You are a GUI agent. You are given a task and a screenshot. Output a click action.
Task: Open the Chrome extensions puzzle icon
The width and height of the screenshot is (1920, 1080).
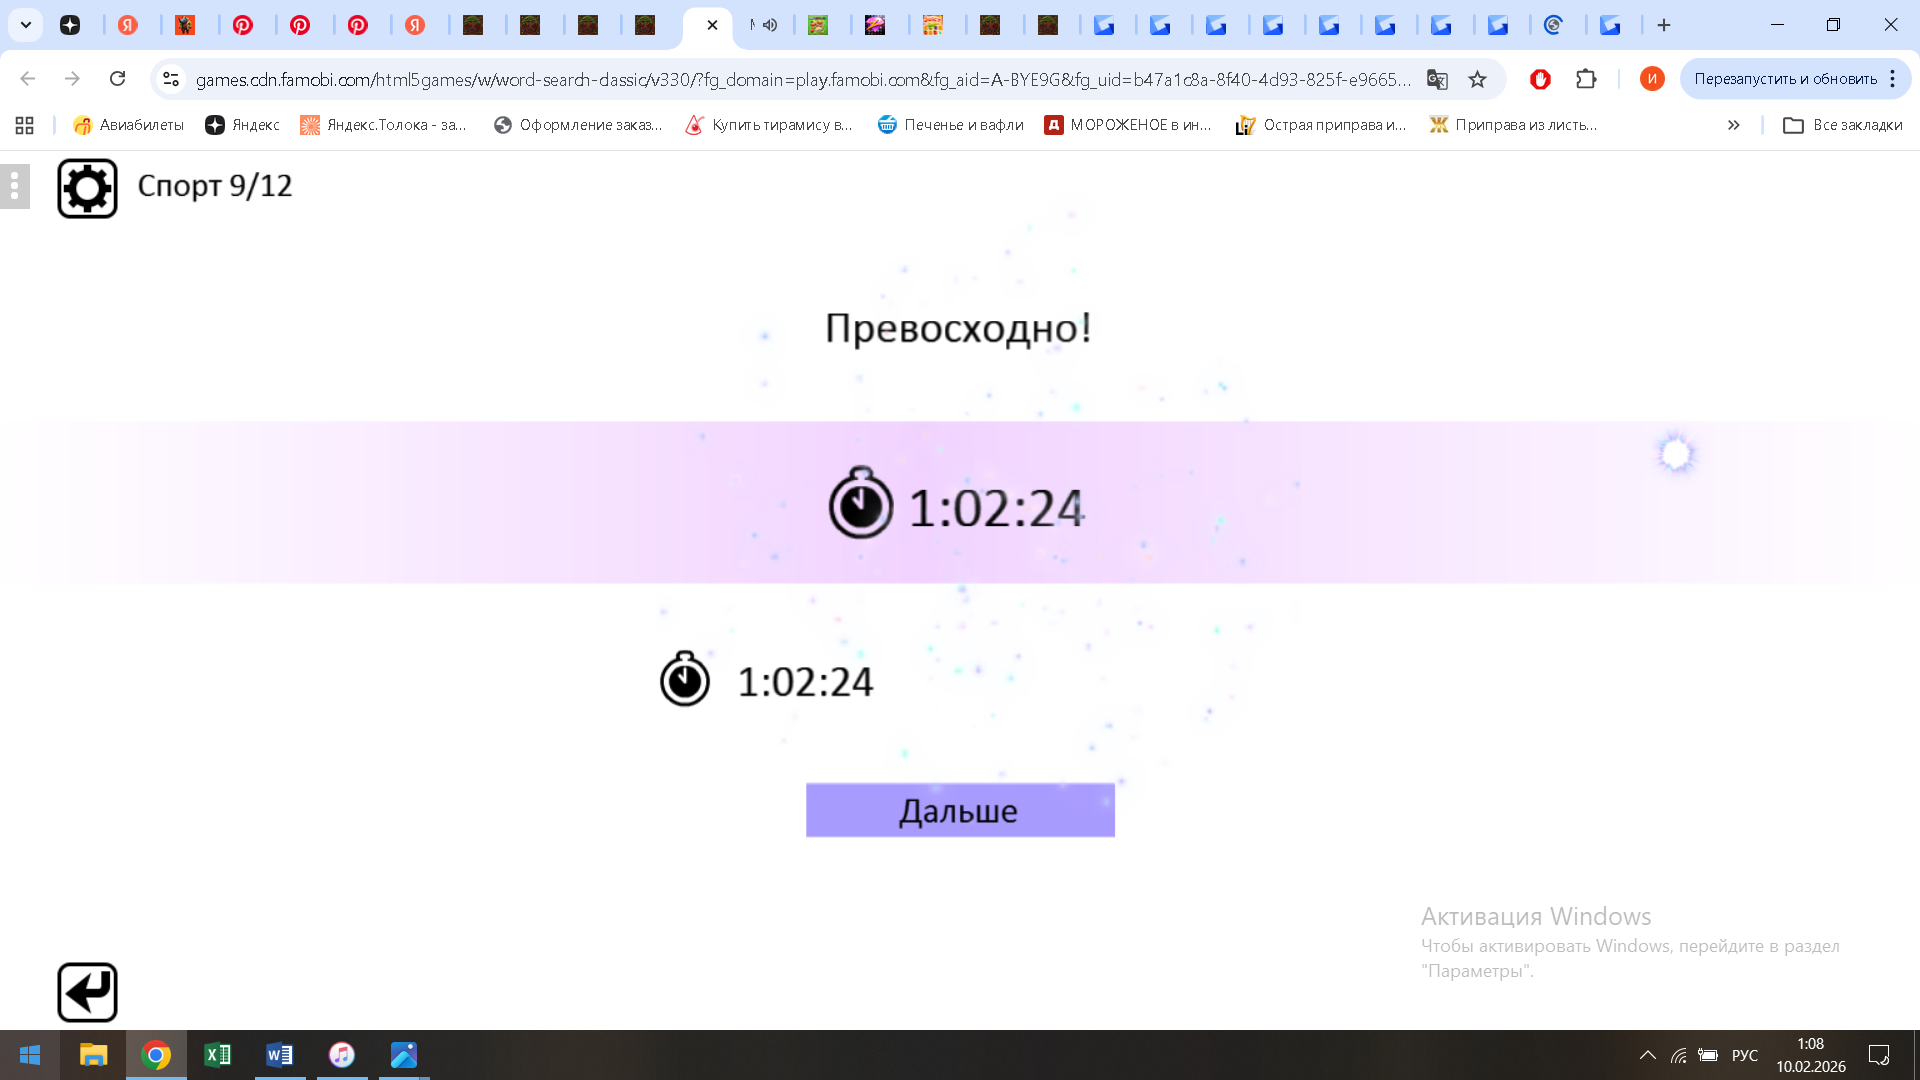pos(1586,79)
